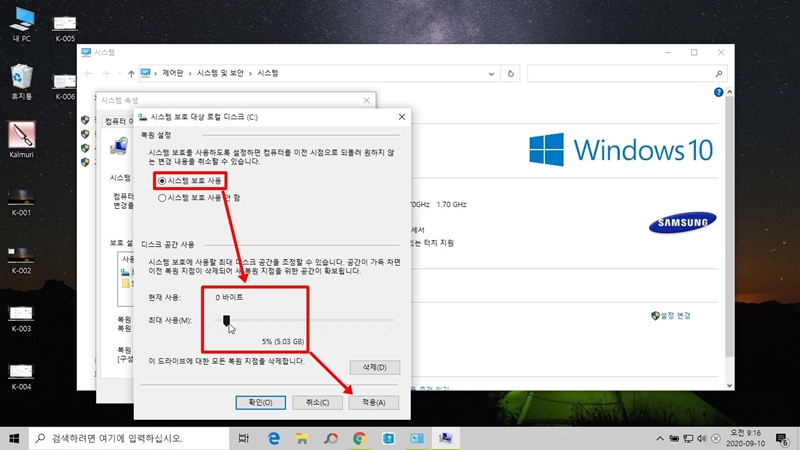Click 제어판 in the address breadcrumb

point(172,73)
